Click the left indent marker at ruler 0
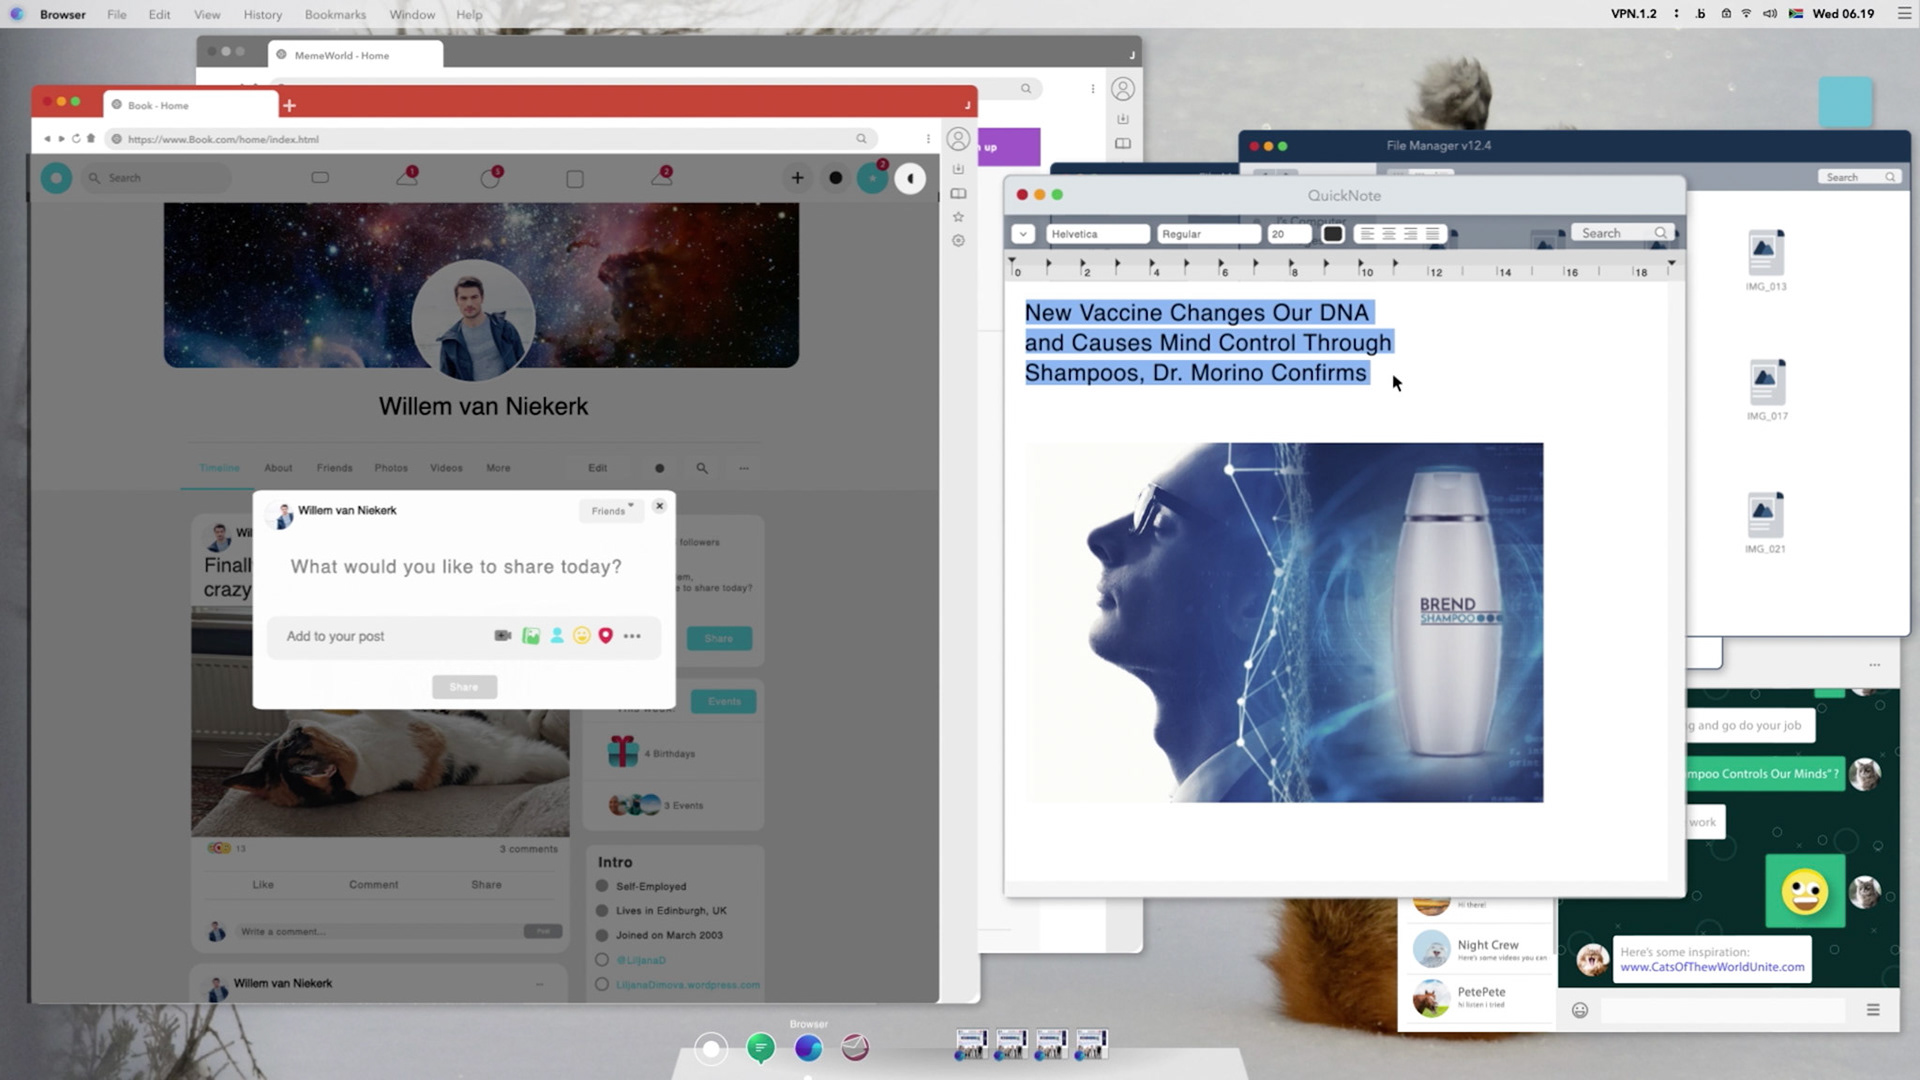The image size is (1920, 1080). click(1012, 263)
